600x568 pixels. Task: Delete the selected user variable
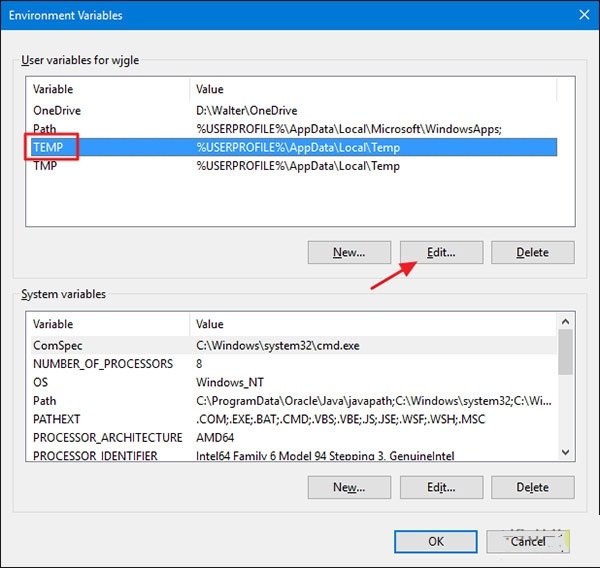coord(532,252)
